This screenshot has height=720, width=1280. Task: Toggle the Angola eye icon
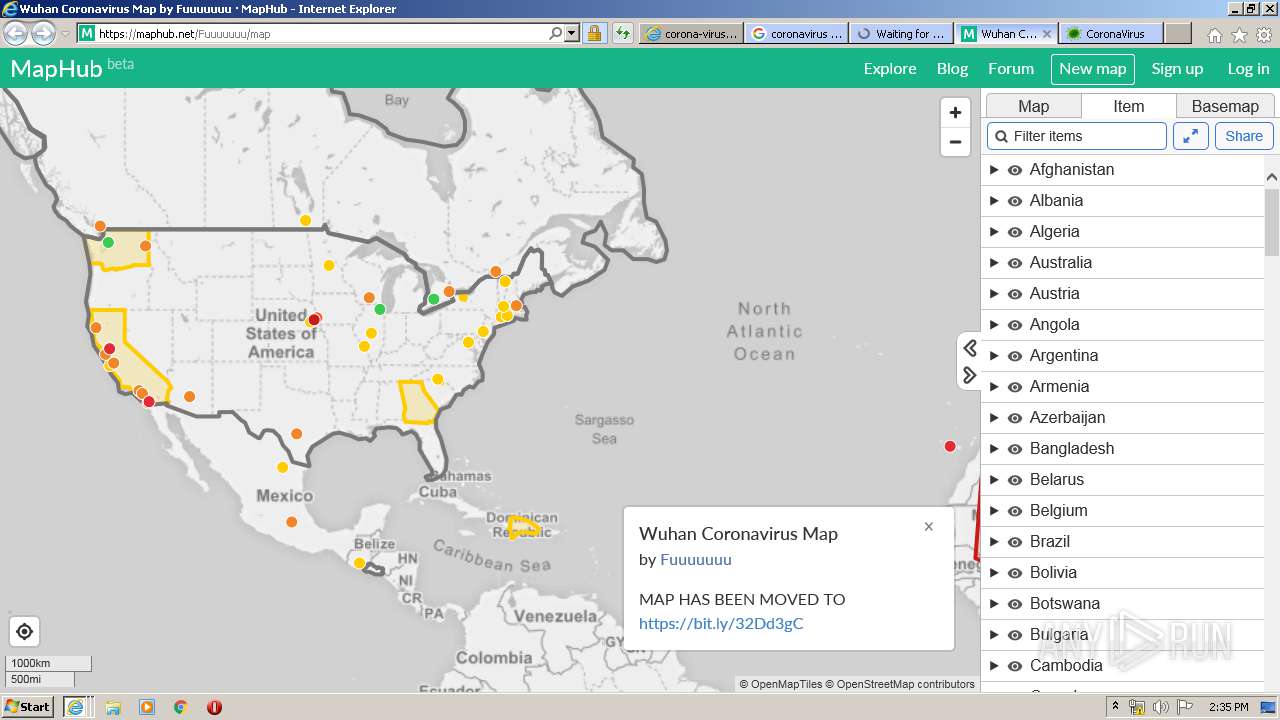click(1015, 325)
